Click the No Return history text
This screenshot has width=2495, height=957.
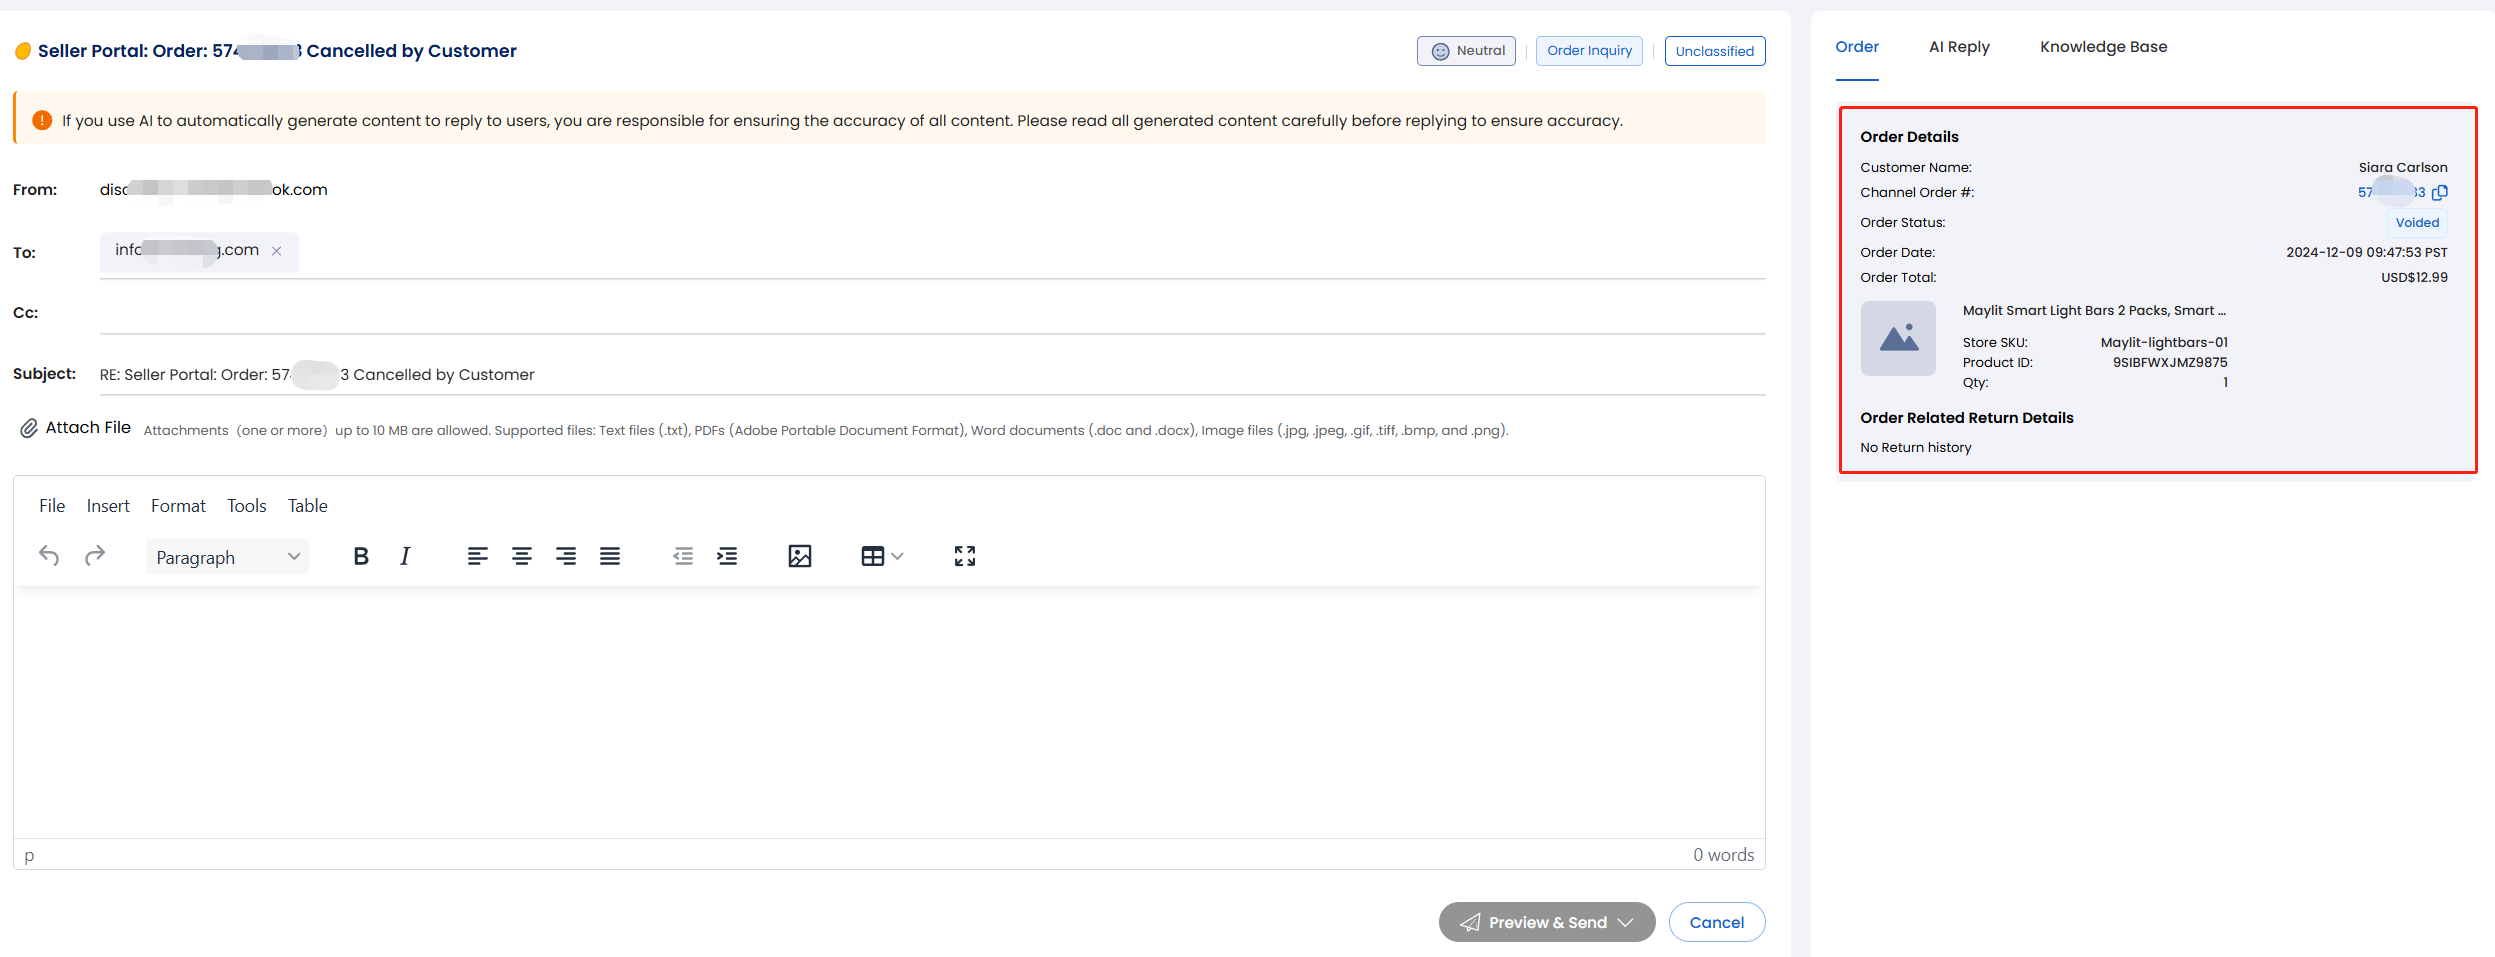[1916, 447]
